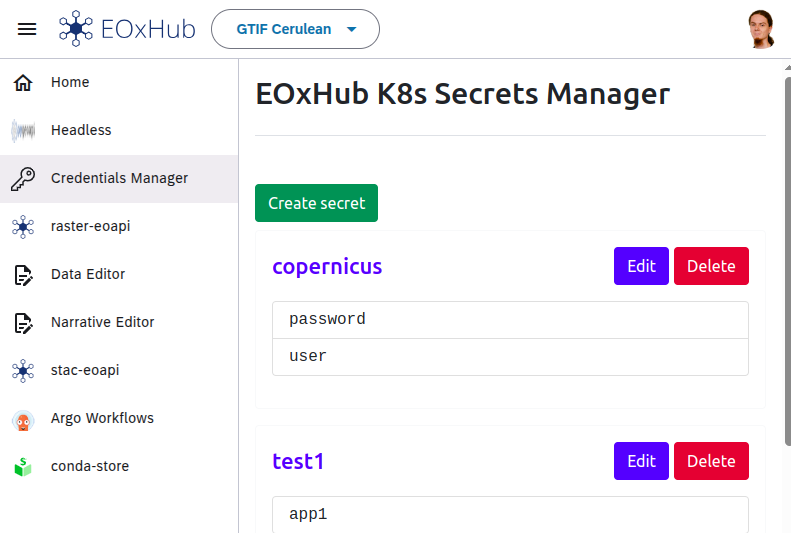Delete the copernicus secret

711,266
